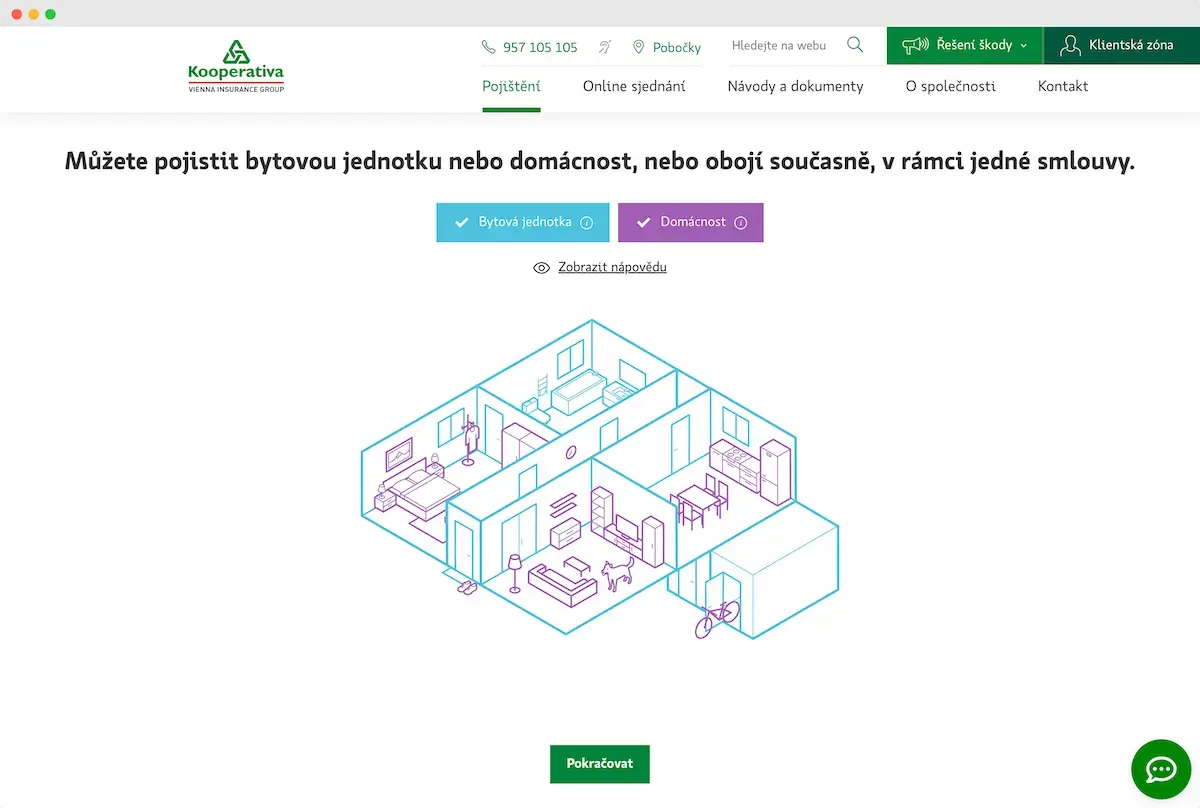This screenshot has width=1200, height=808.
Task: Click the Hledejte na webu search field
Action: [x=780, y=46]
